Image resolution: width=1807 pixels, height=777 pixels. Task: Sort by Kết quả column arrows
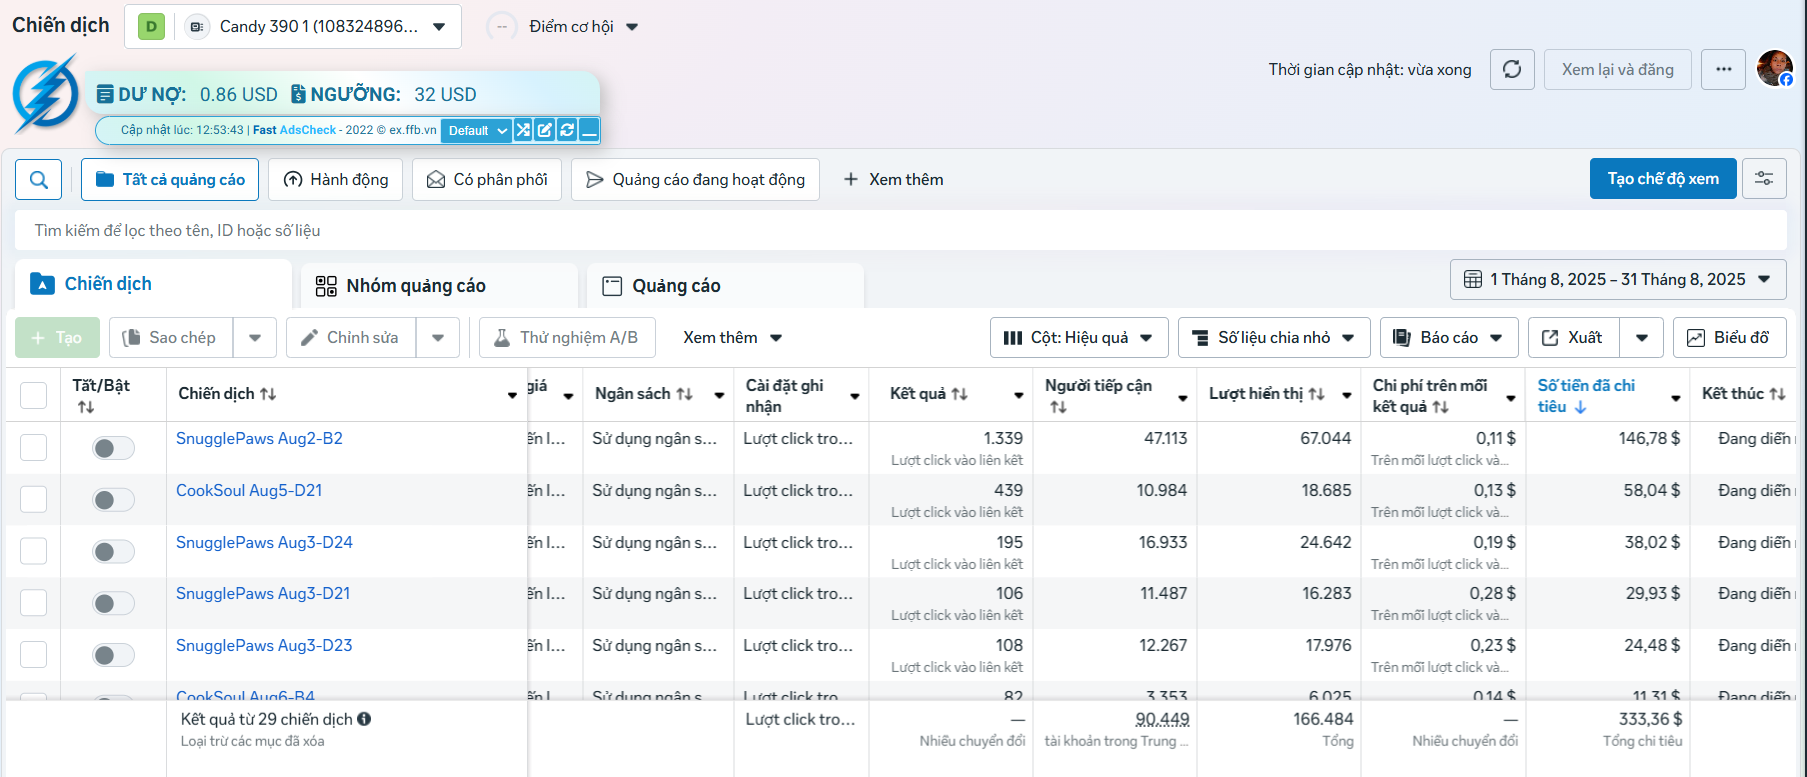pos(959,394)
